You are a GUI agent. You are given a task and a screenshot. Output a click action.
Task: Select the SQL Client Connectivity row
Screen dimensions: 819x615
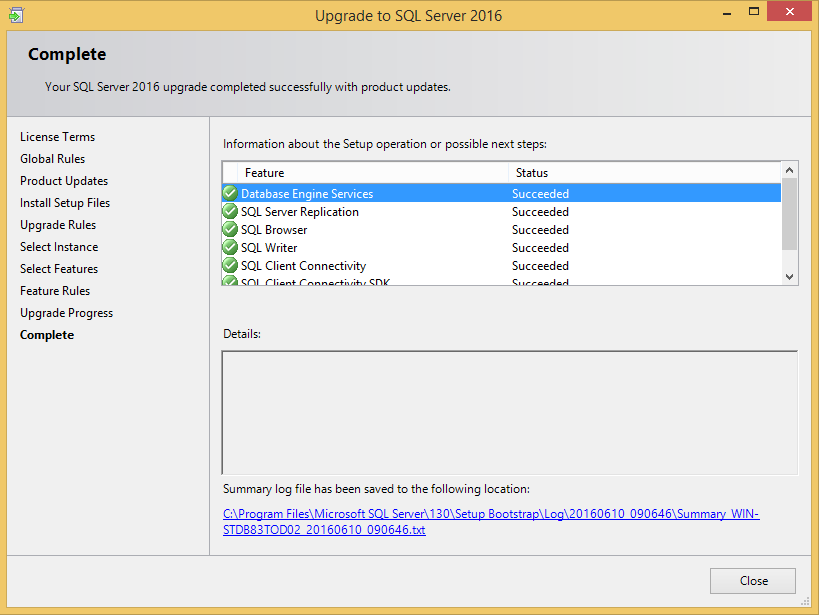click(501, 265)
